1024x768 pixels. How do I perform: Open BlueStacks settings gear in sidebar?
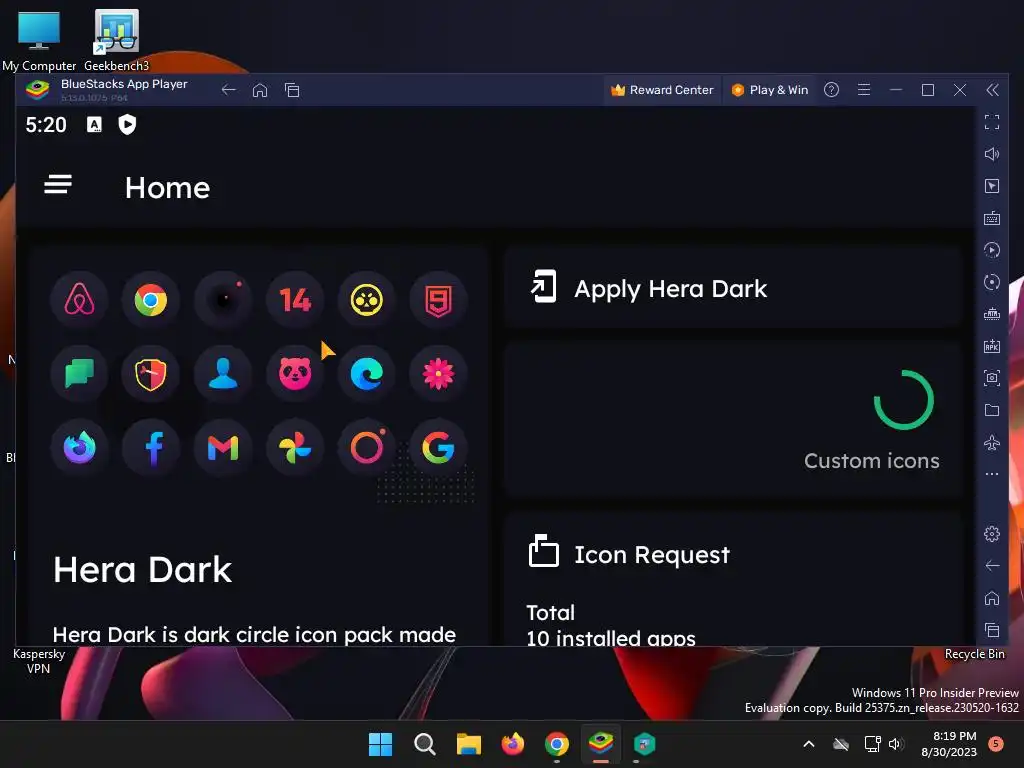point(991,534)
